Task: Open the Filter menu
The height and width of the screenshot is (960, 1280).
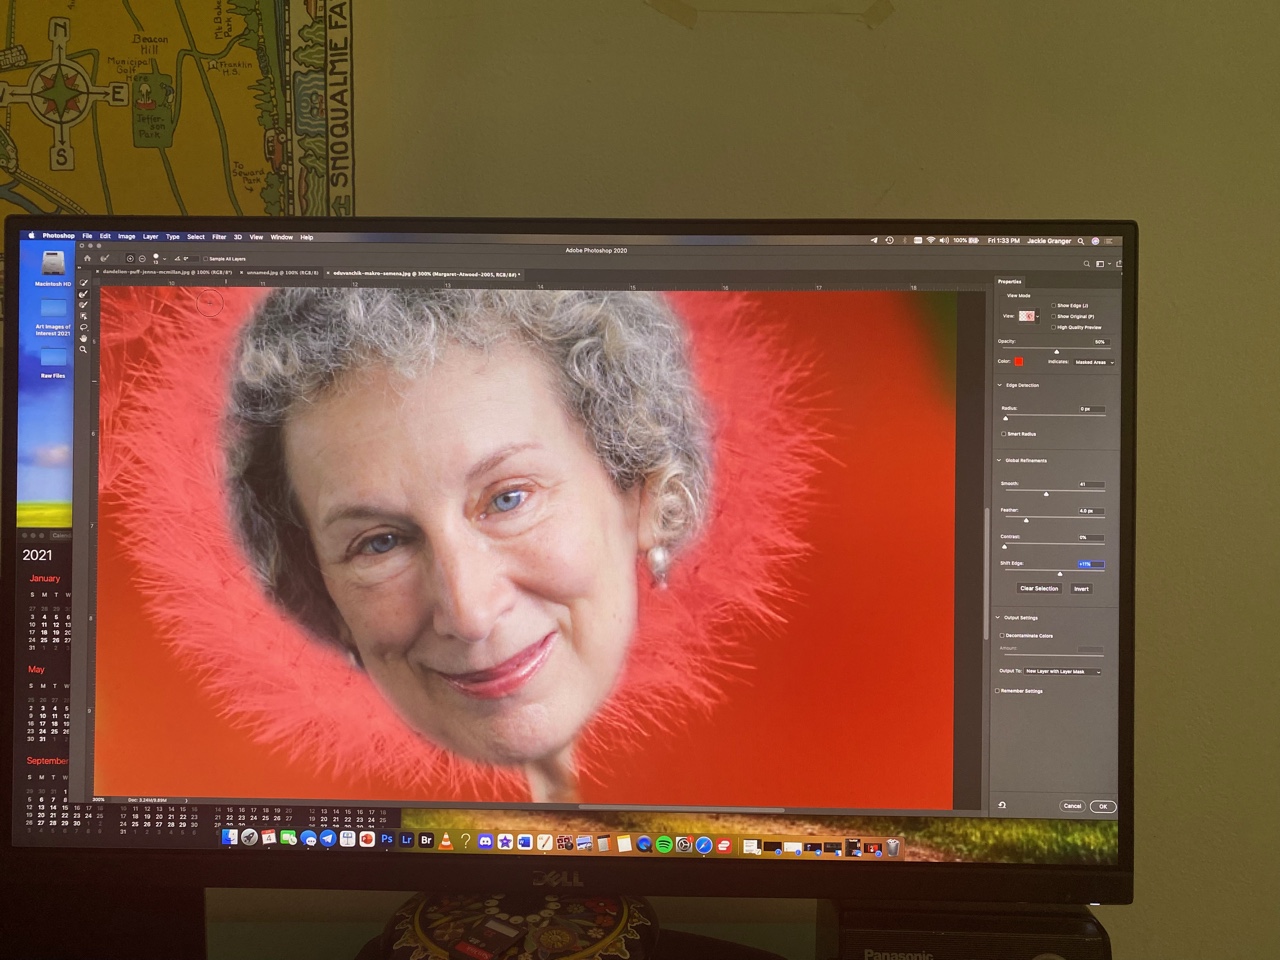Action: point(219,237)
